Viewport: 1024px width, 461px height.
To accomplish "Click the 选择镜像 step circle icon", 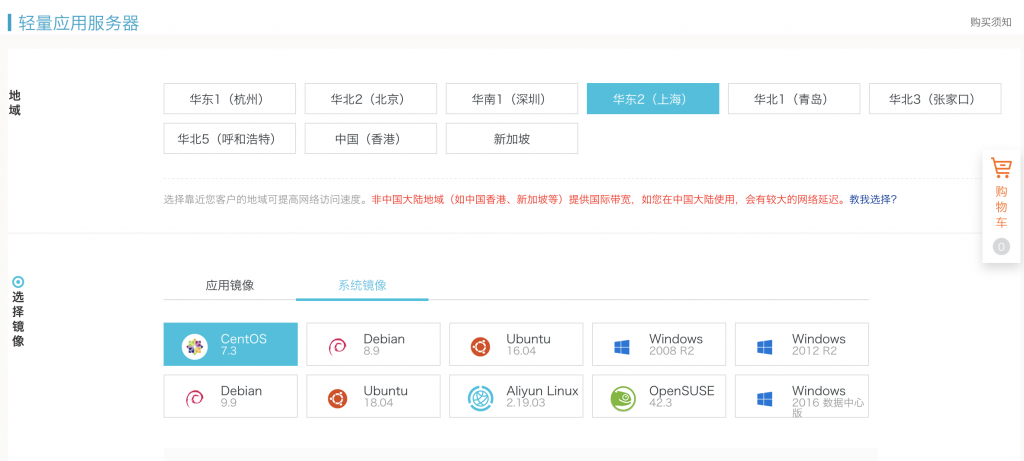I will pos(18,282).
